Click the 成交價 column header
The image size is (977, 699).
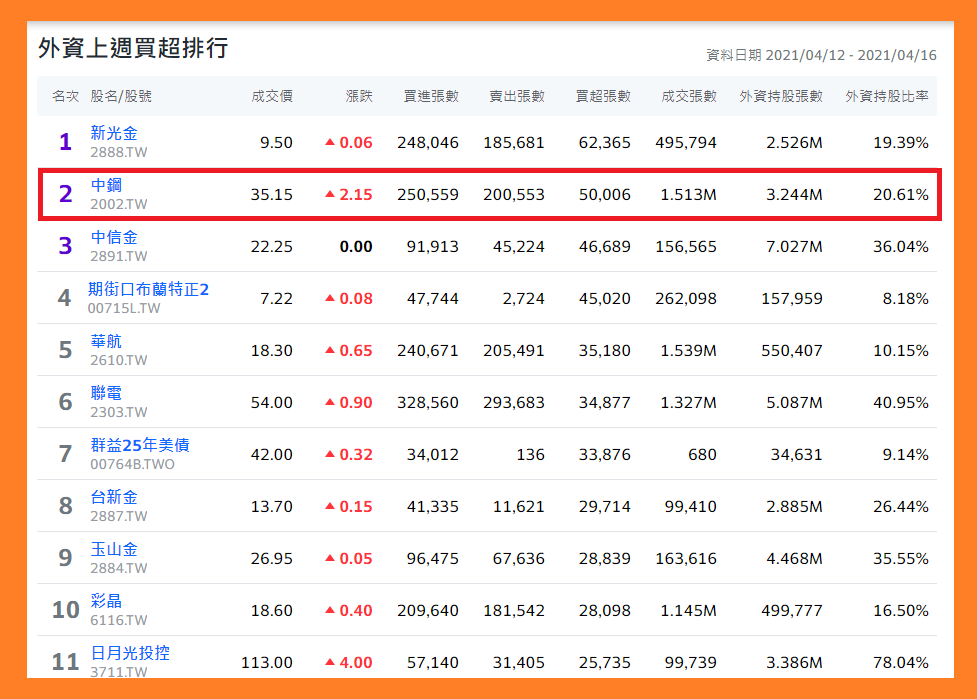point(272,96)
